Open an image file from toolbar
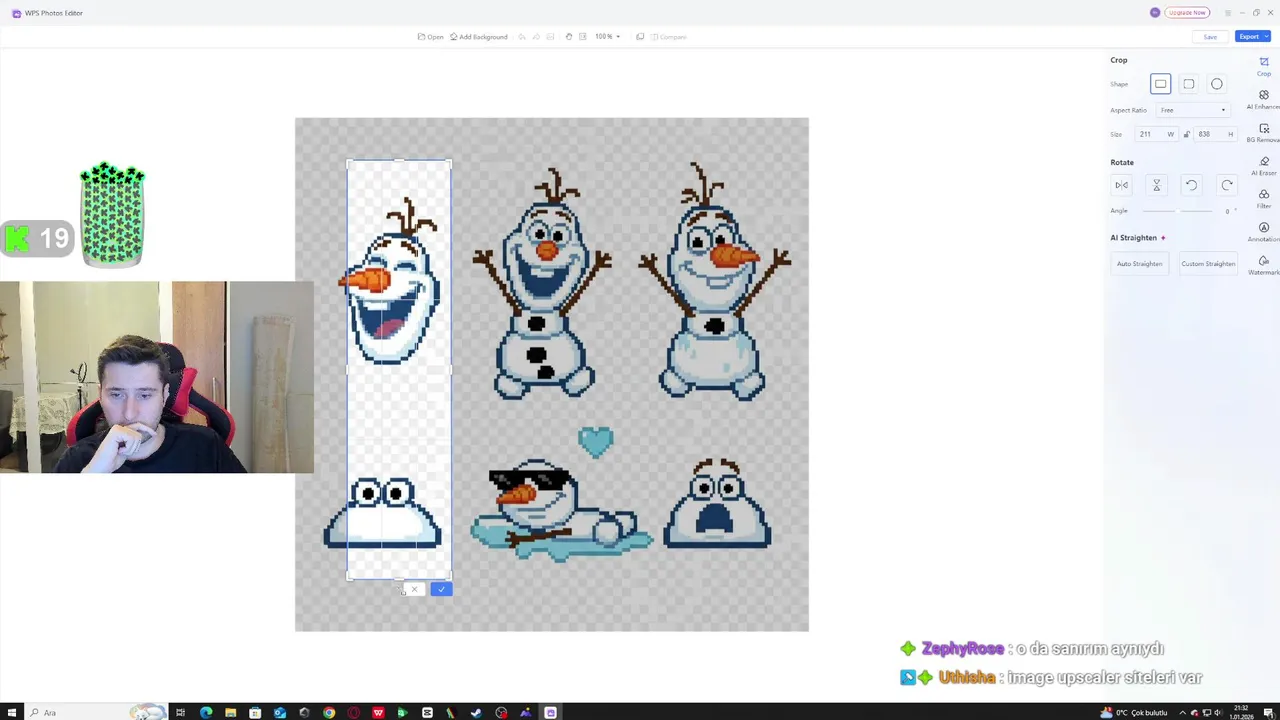This screenshot has width=1280, height=720. point(430,37)
